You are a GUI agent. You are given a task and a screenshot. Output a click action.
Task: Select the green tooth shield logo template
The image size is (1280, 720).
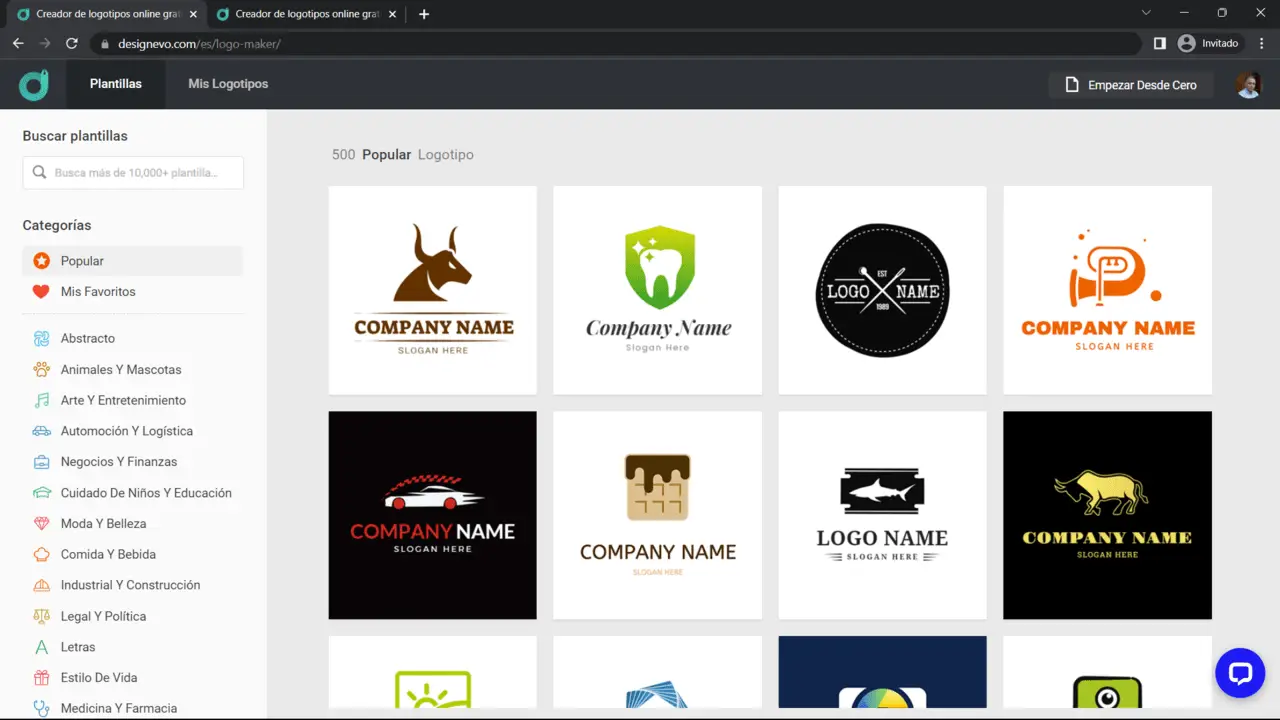[x=658, y=290]
